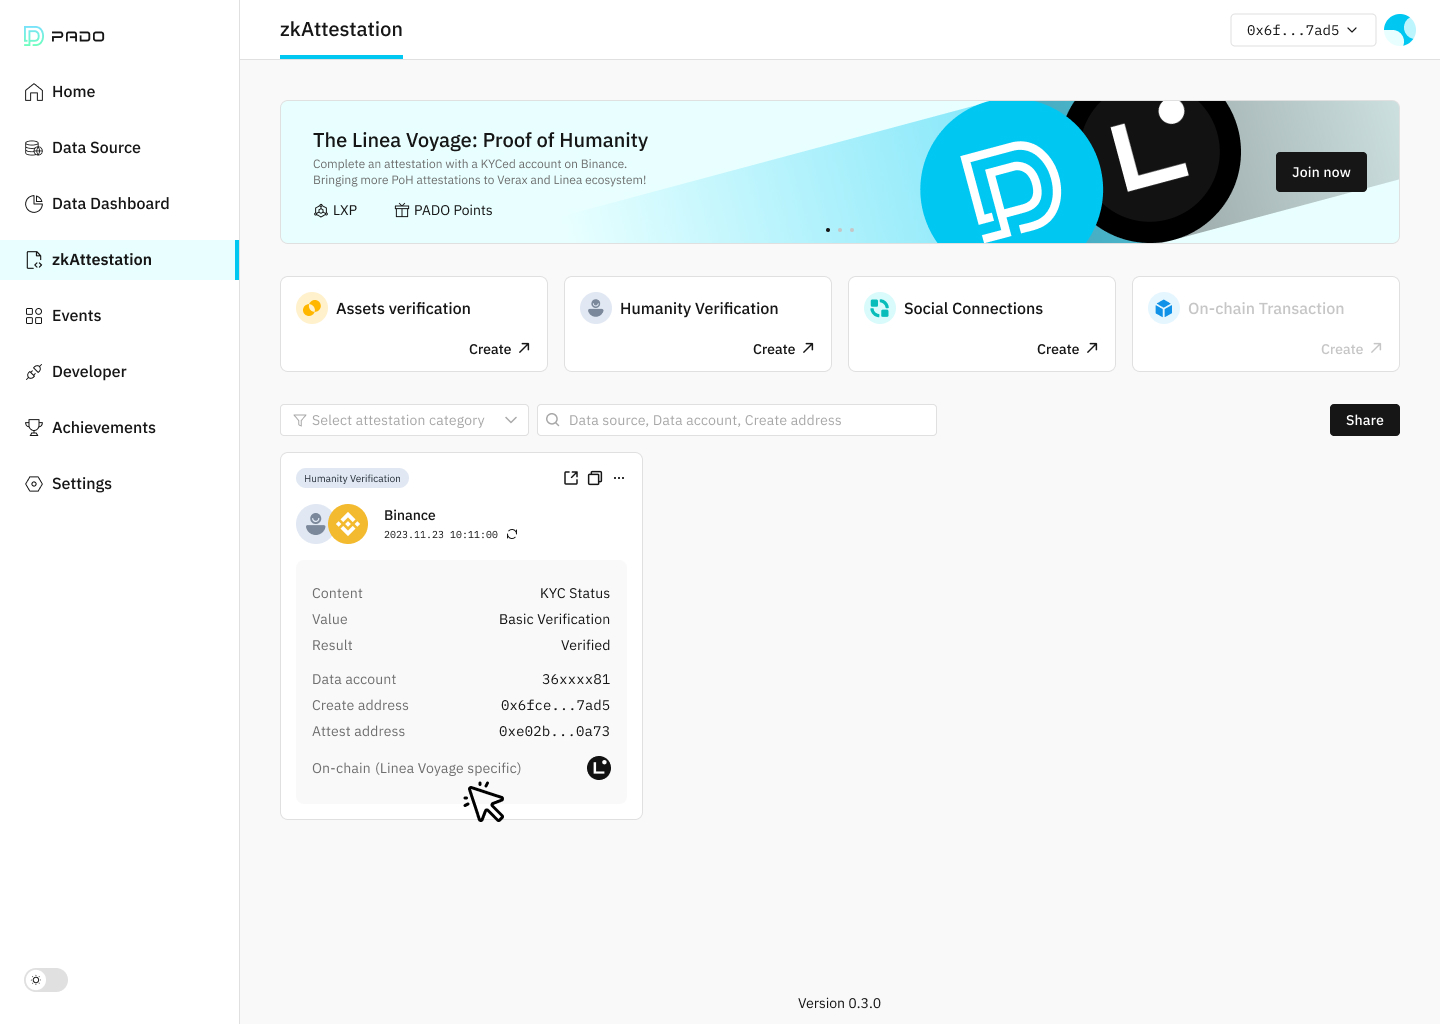Navigate to Developer section
The width and height of the screenshot is (1440, 1024).
(x=119, y=372)
